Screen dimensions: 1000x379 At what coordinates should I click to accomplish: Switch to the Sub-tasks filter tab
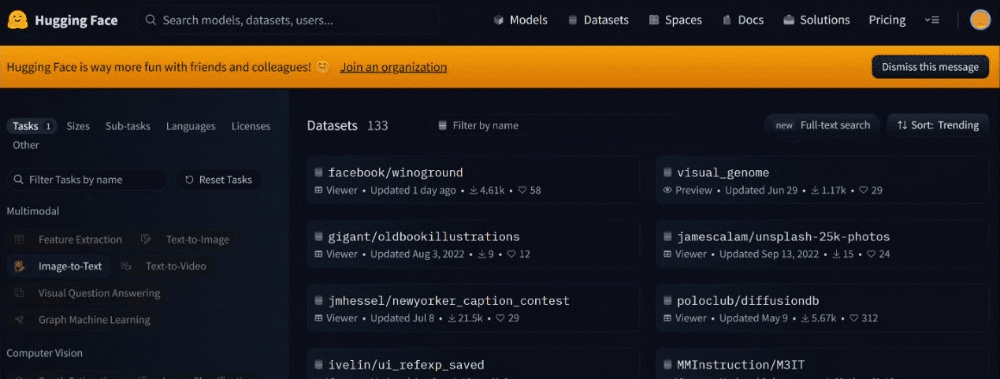(x=128, y=126)
